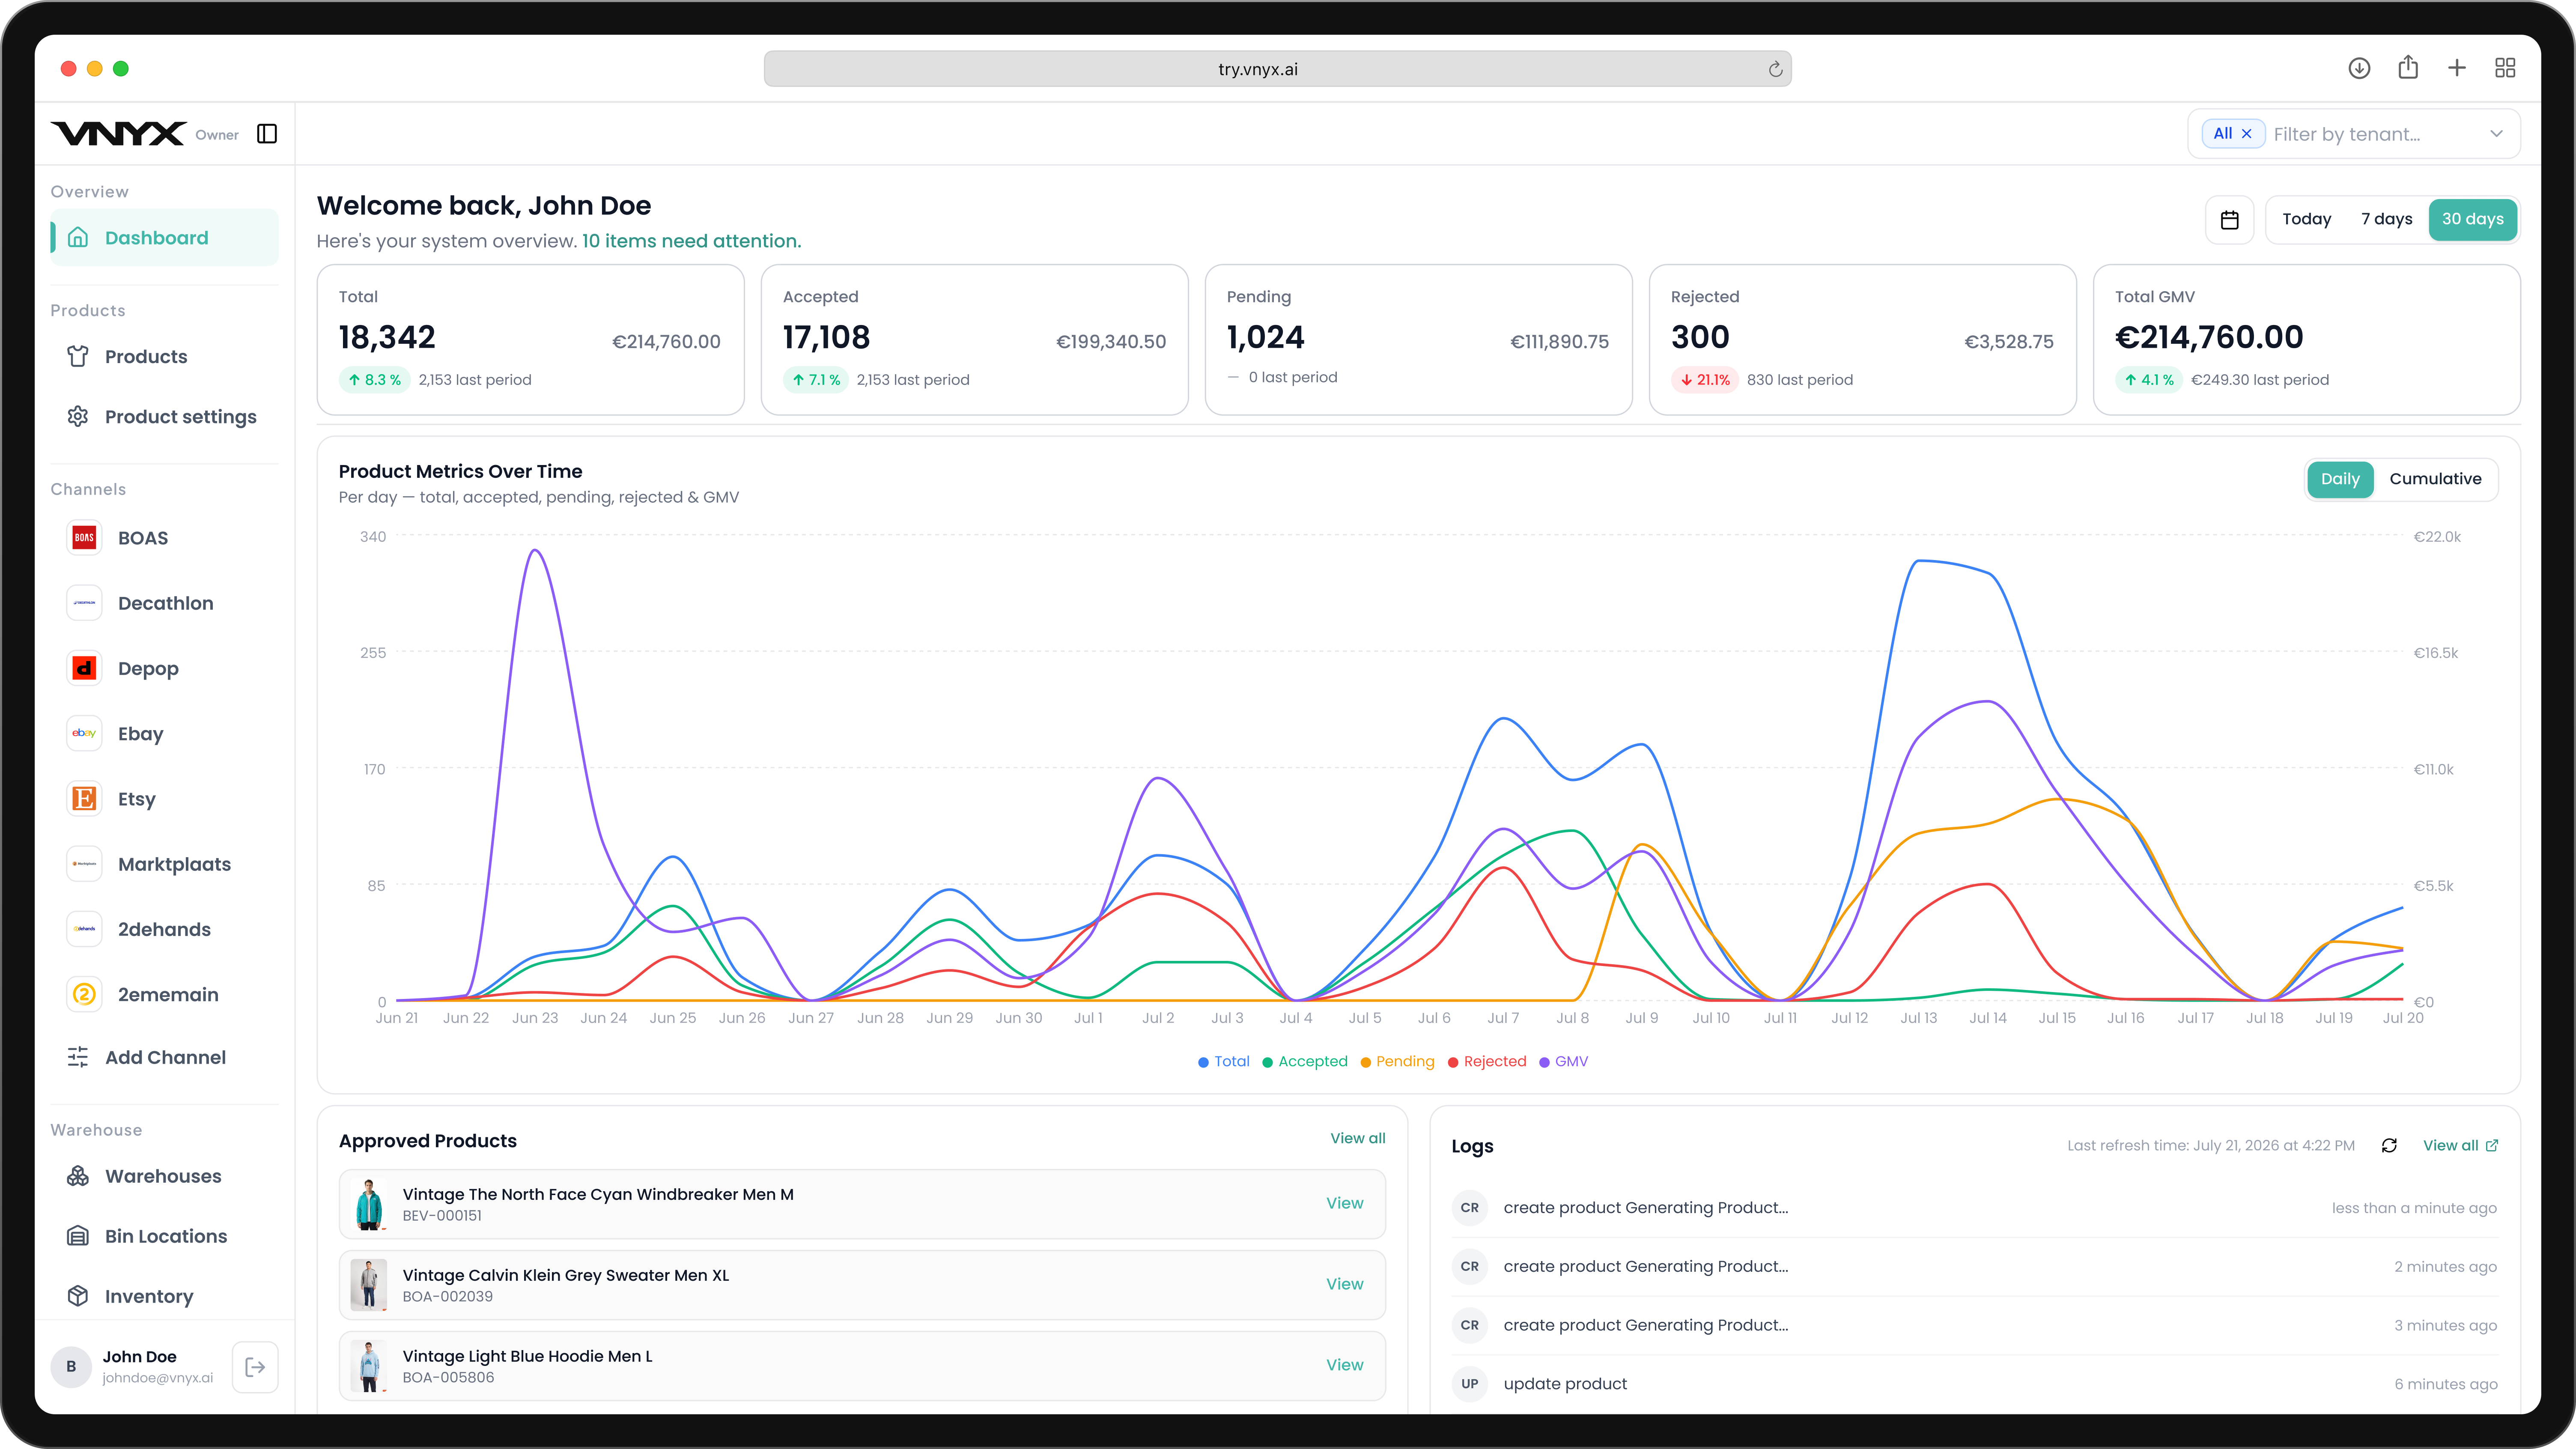Click the browser share icon
The image size is (2576, 1449).
[2408, 67]
